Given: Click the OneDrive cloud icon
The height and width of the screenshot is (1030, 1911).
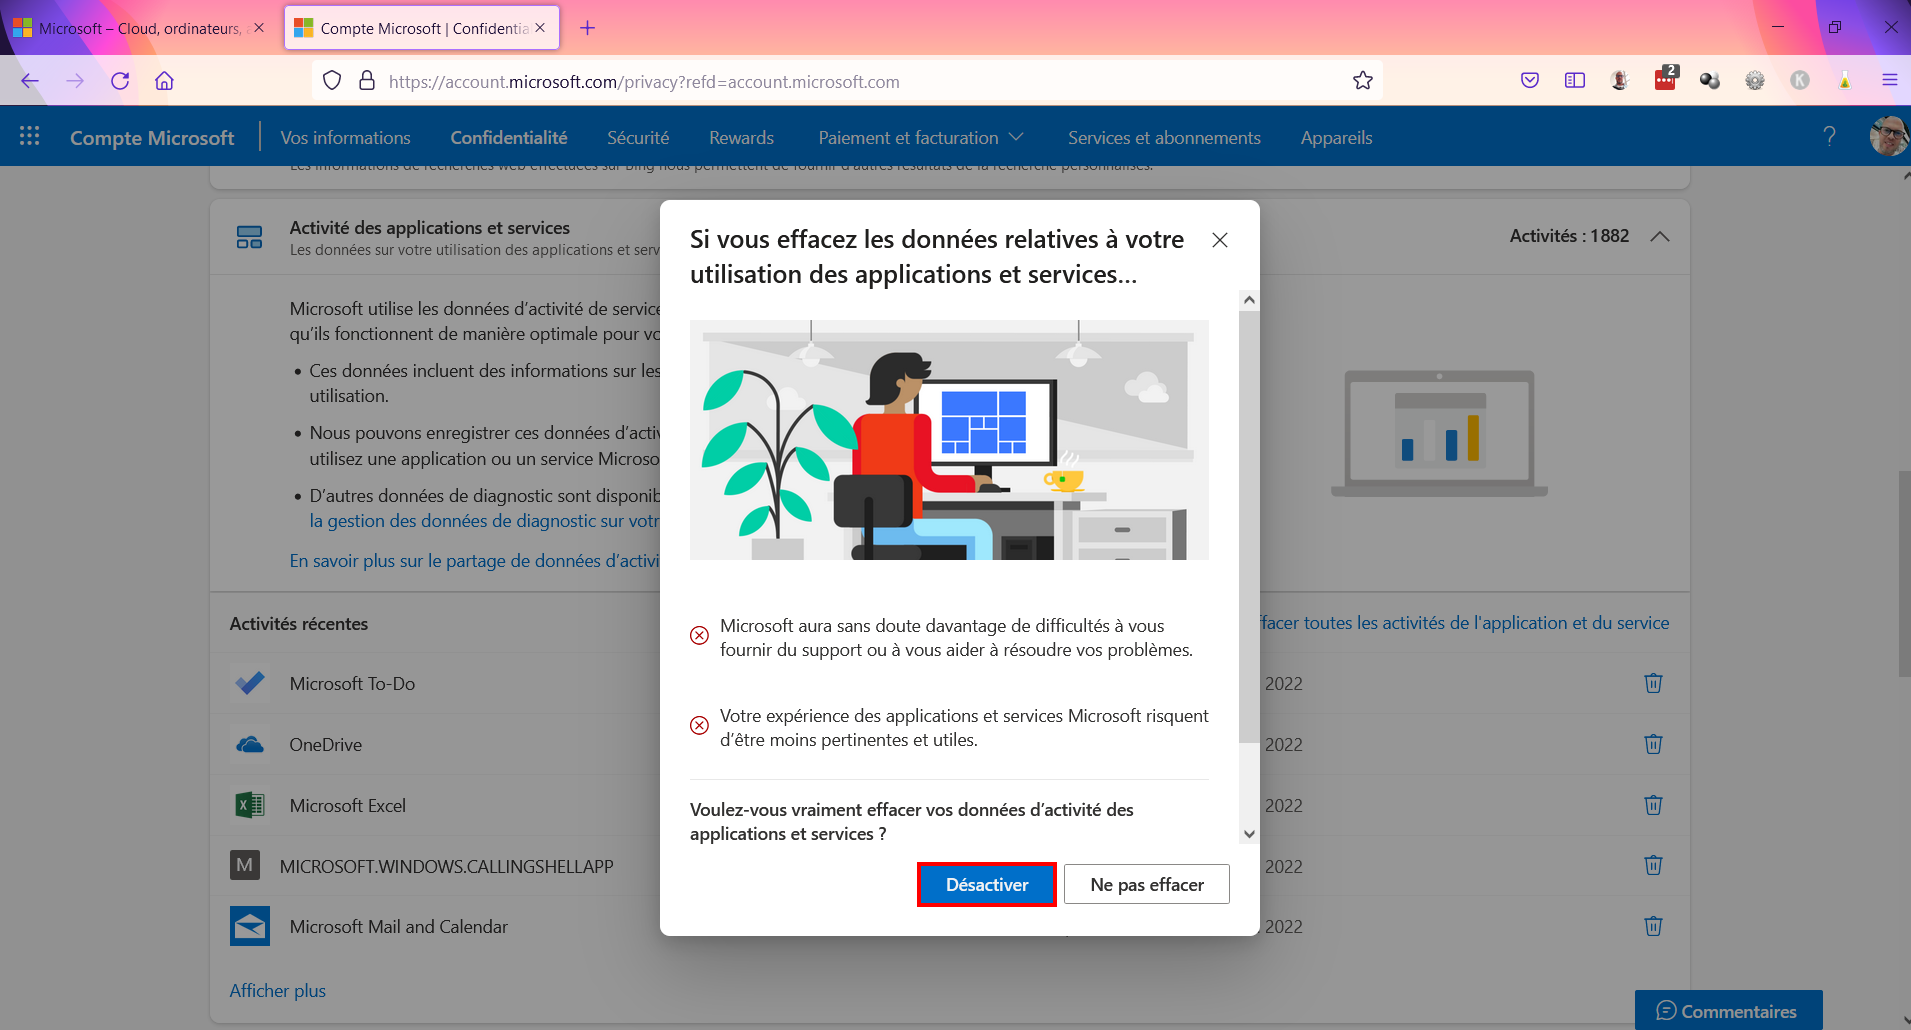Looking at the screenshot, I should click(x=250, y=744).
